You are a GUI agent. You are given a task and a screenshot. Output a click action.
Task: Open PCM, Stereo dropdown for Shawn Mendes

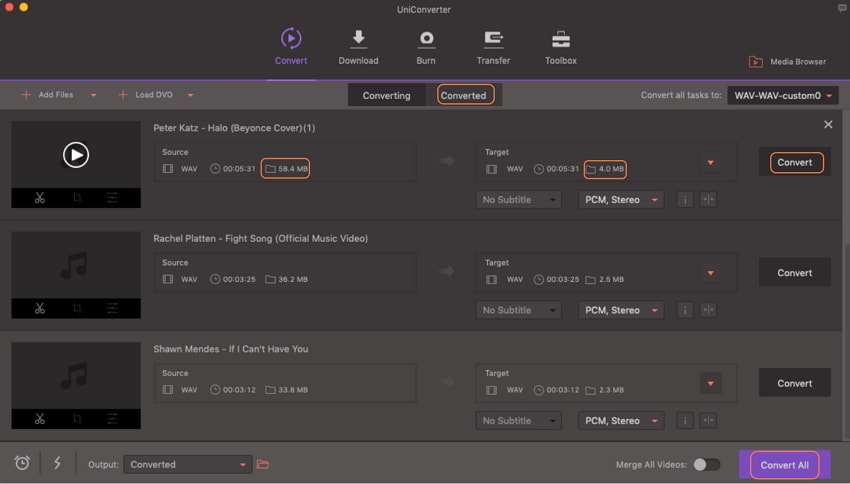(621, 421)
